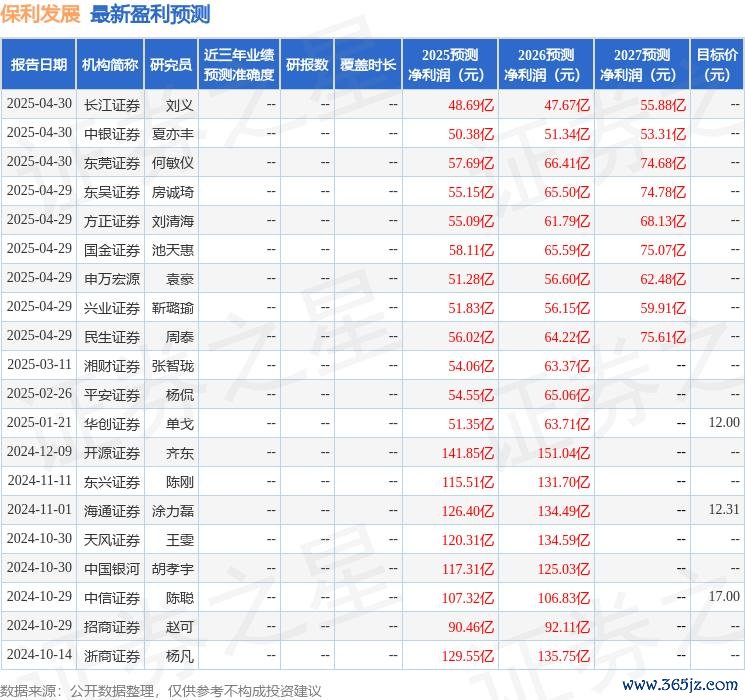Viewport: 745px width, 700px height.
Task: Select the 中国银河 institution cell
Action: pos(112,569)
